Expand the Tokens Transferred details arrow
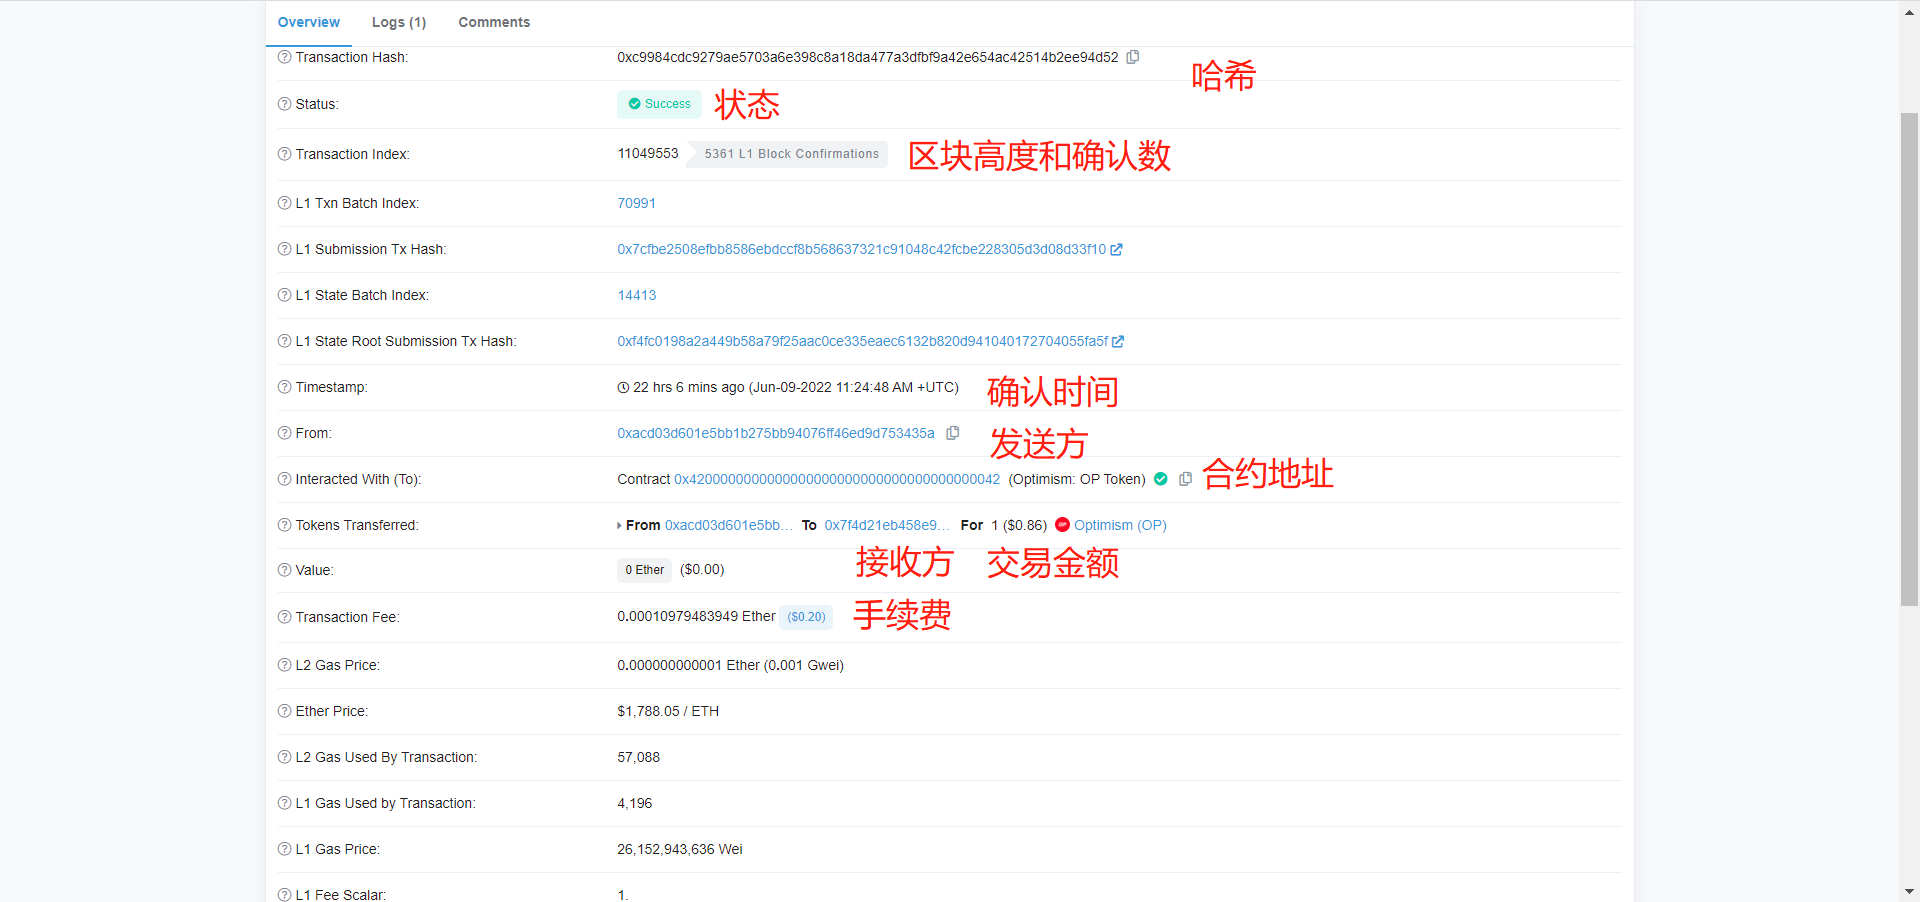The height and width of the screenshot is (902, 1920). click(x=619, y=525)
